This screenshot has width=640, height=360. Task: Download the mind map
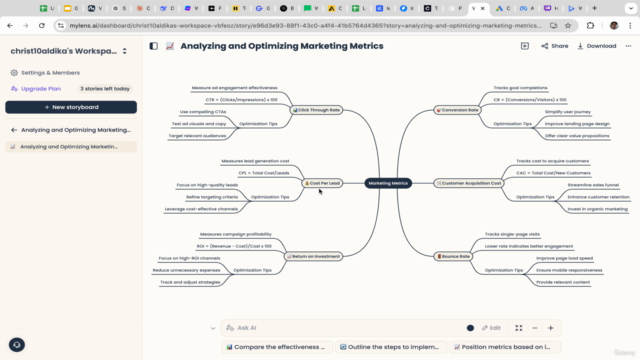coord(597,46)
